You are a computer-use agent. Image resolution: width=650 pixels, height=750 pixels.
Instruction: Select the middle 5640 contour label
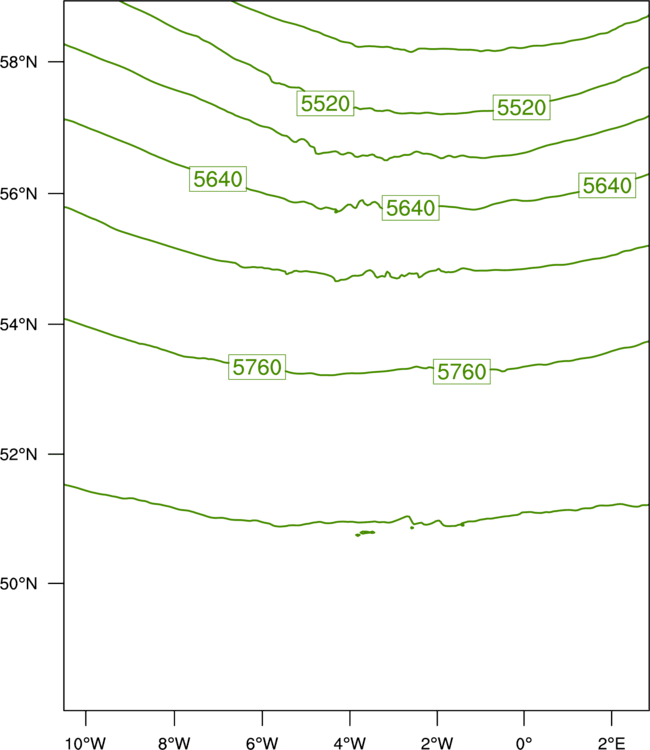(x=410, y=208)
